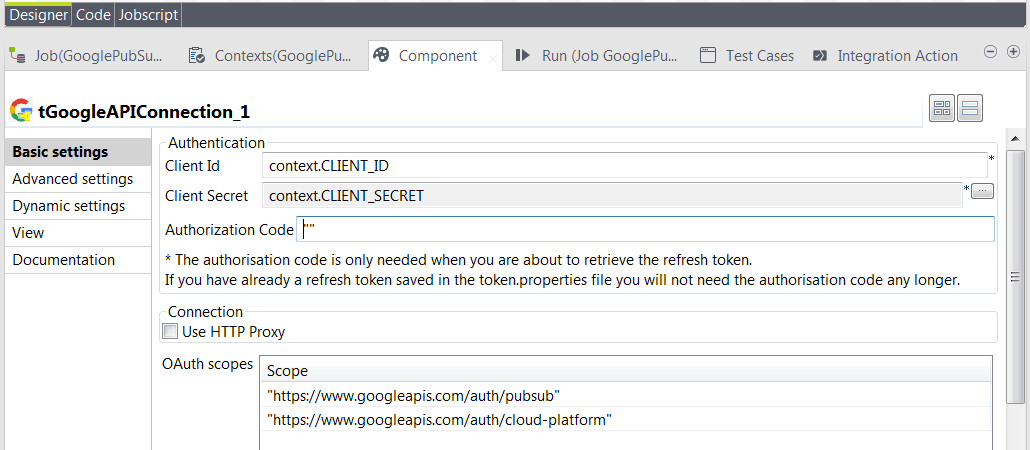
Task: Open the Run (Job GooglePu... tab
Action: (596, 56)
